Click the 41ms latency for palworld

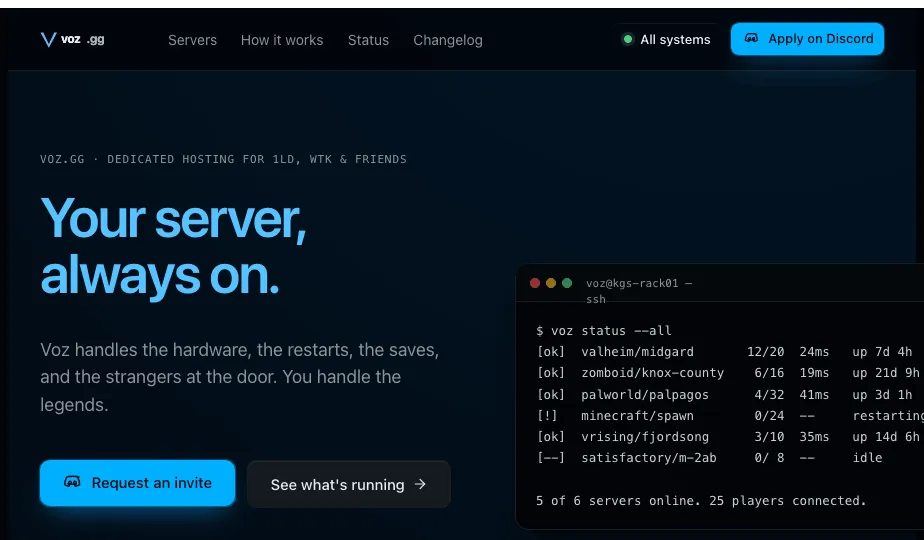point(814,394)
